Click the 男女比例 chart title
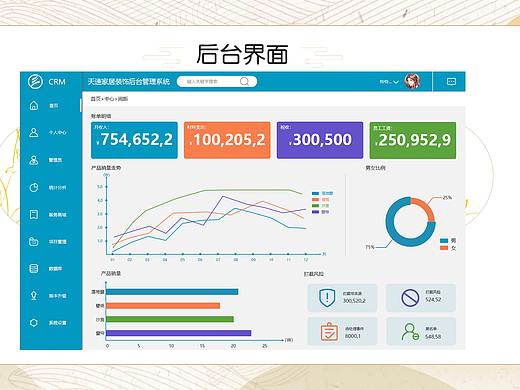This screenshot has width=520, height=390. click(375, 168)
